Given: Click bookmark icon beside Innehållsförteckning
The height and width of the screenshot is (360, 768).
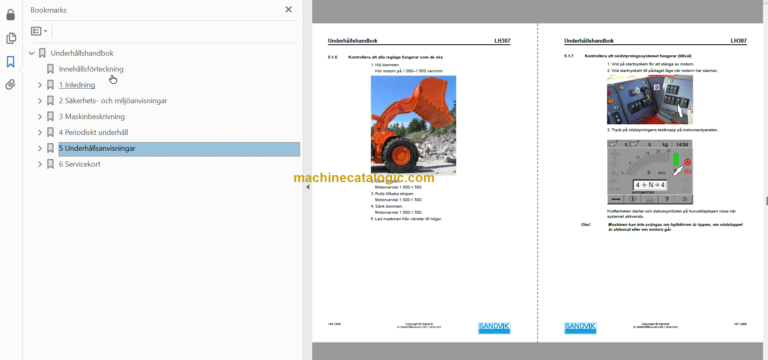Looking at the screenshot, I should [x=50, y=69].
